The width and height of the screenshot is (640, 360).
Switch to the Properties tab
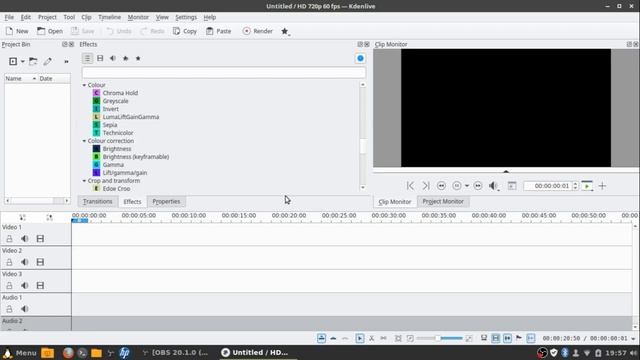tap(166, 202)
